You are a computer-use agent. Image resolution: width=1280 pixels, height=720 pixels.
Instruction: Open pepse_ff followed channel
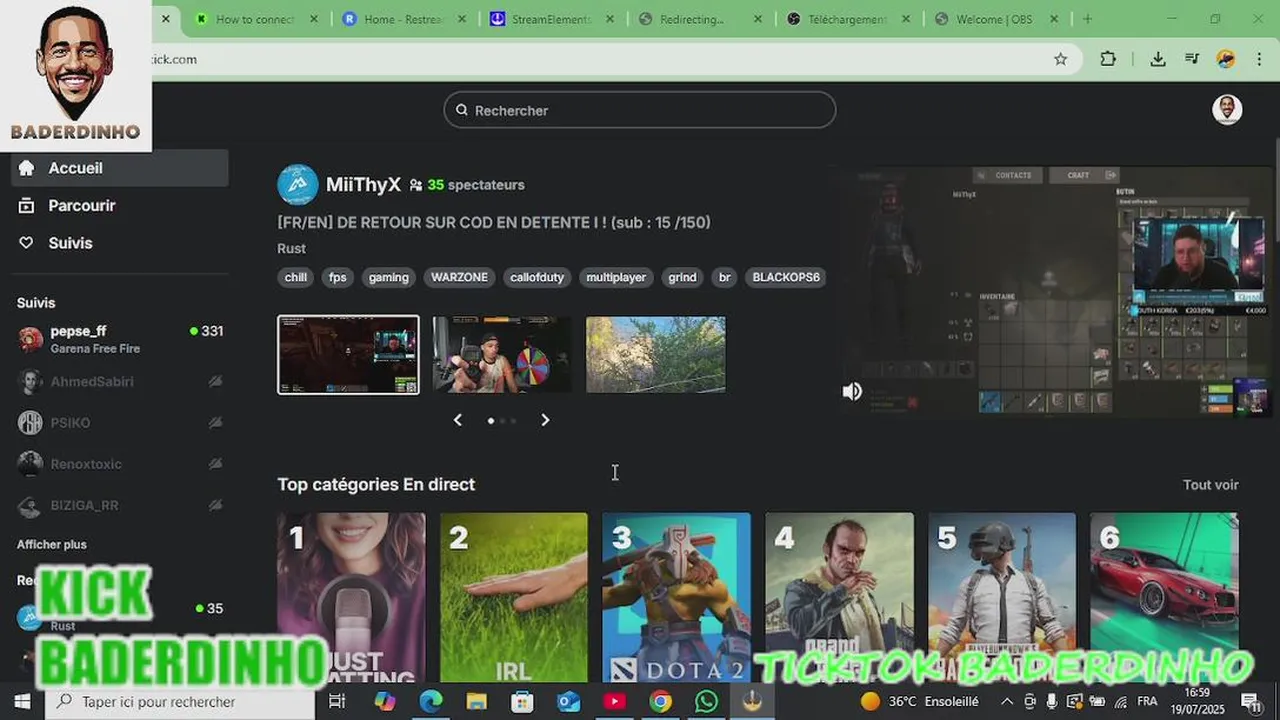(x=120, y=339)
